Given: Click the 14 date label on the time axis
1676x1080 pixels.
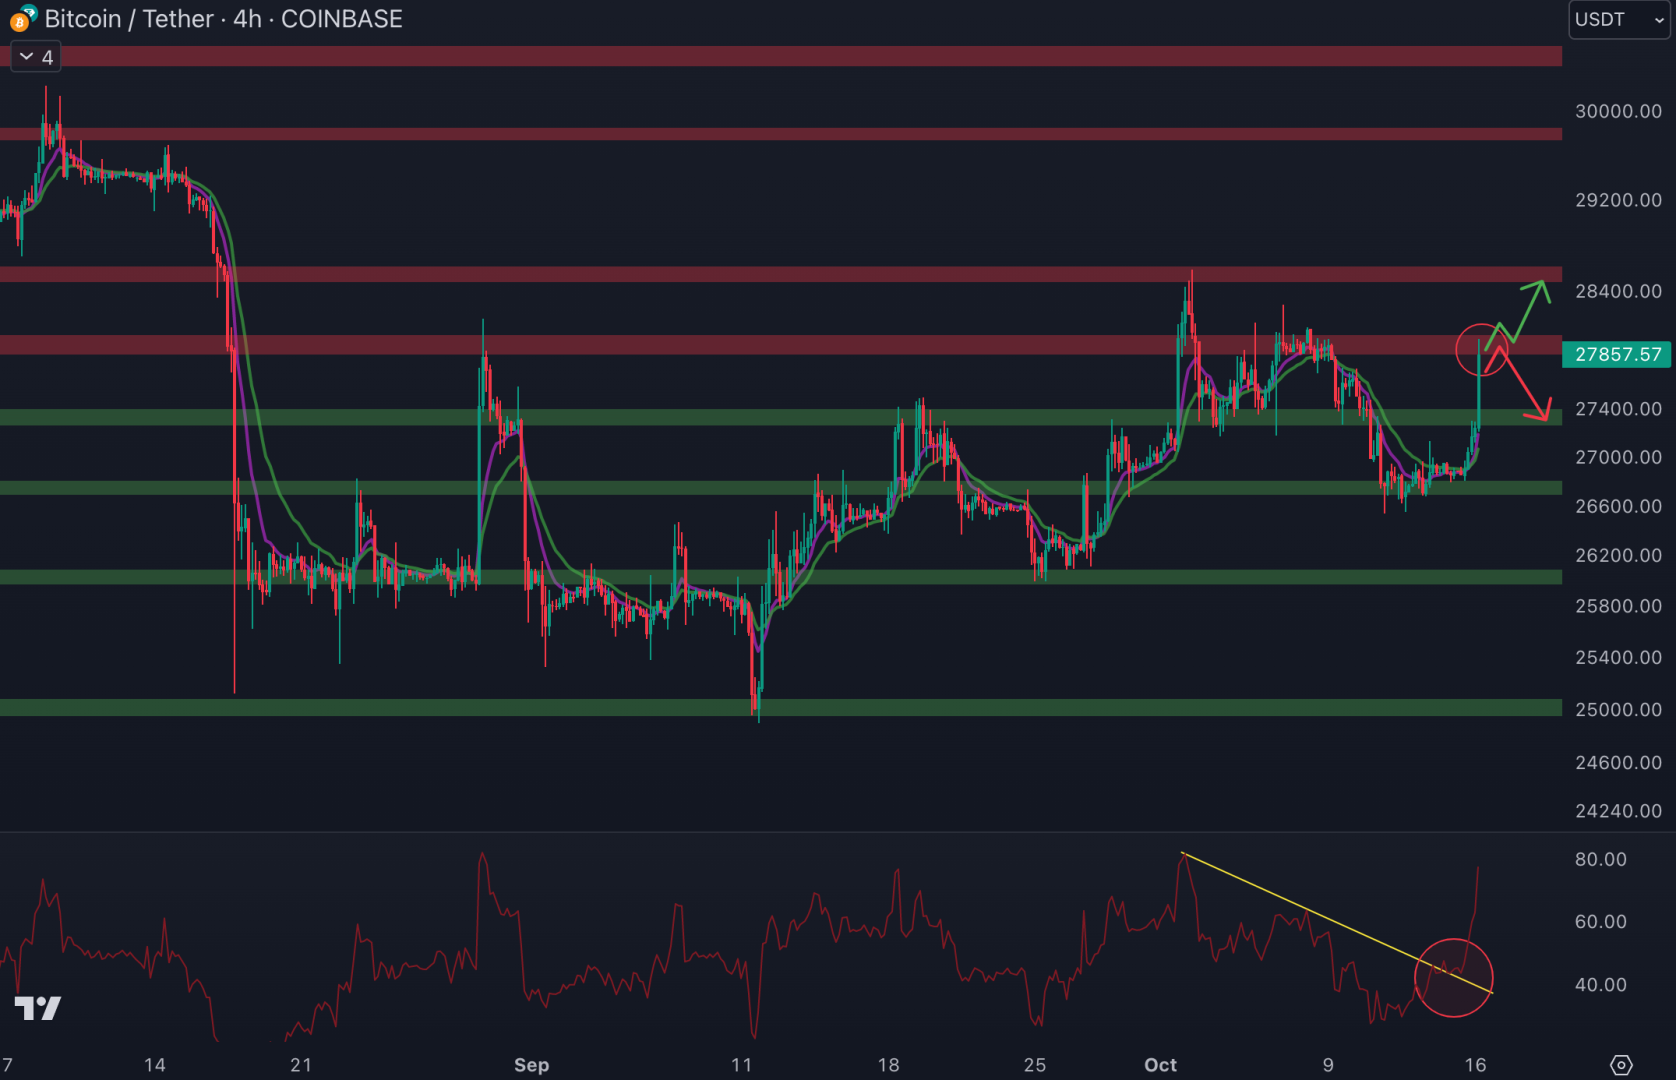Looking at the screenshot, I should (155, 1065).
